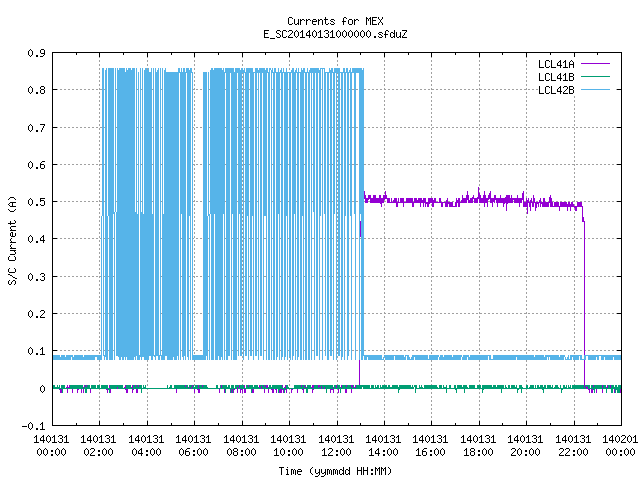Viewport: 640px width, 480px height.
Task: Click the "Time (yymmdd HH:MM)" x-axis label
Action: pos(335,471)
